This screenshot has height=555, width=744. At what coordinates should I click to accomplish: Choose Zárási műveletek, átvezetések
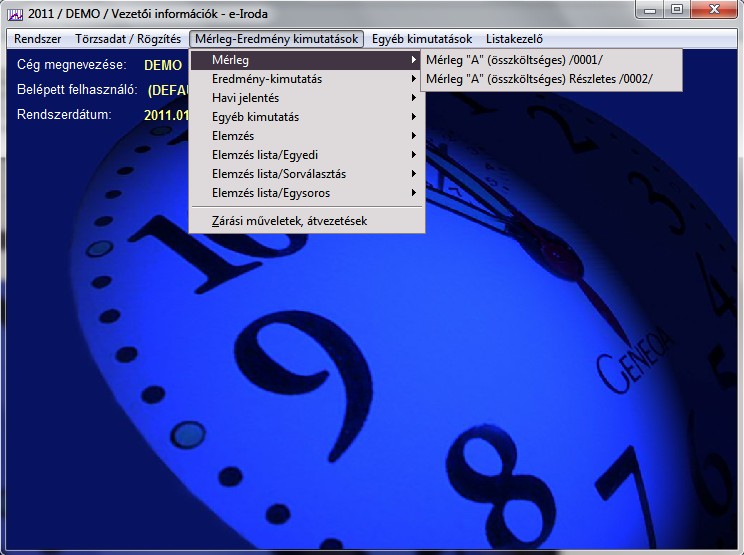tap(290, 220)
